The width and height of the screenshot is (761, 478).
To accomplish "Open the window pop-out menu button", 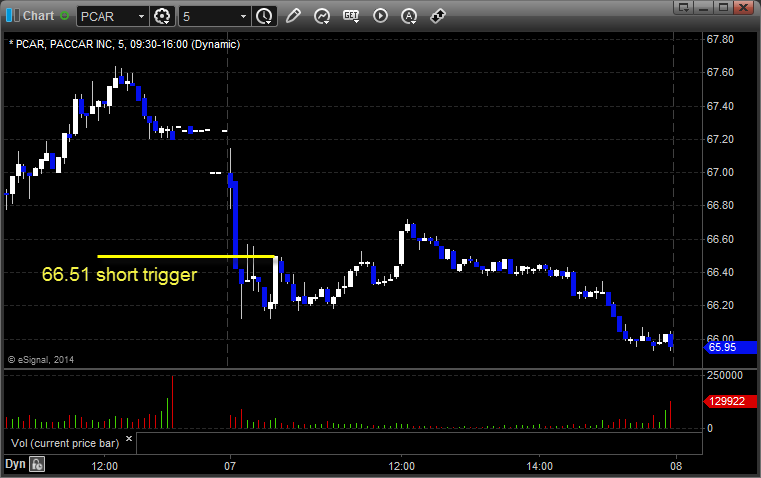I will (x=684, y=7).
